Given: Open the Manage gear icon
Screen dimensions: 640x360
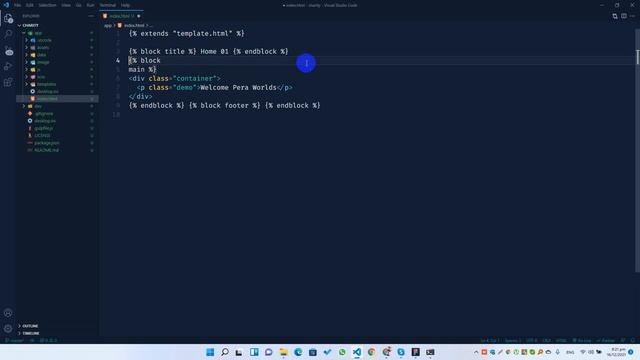Looking at the screenshot, I should [8, 329].
